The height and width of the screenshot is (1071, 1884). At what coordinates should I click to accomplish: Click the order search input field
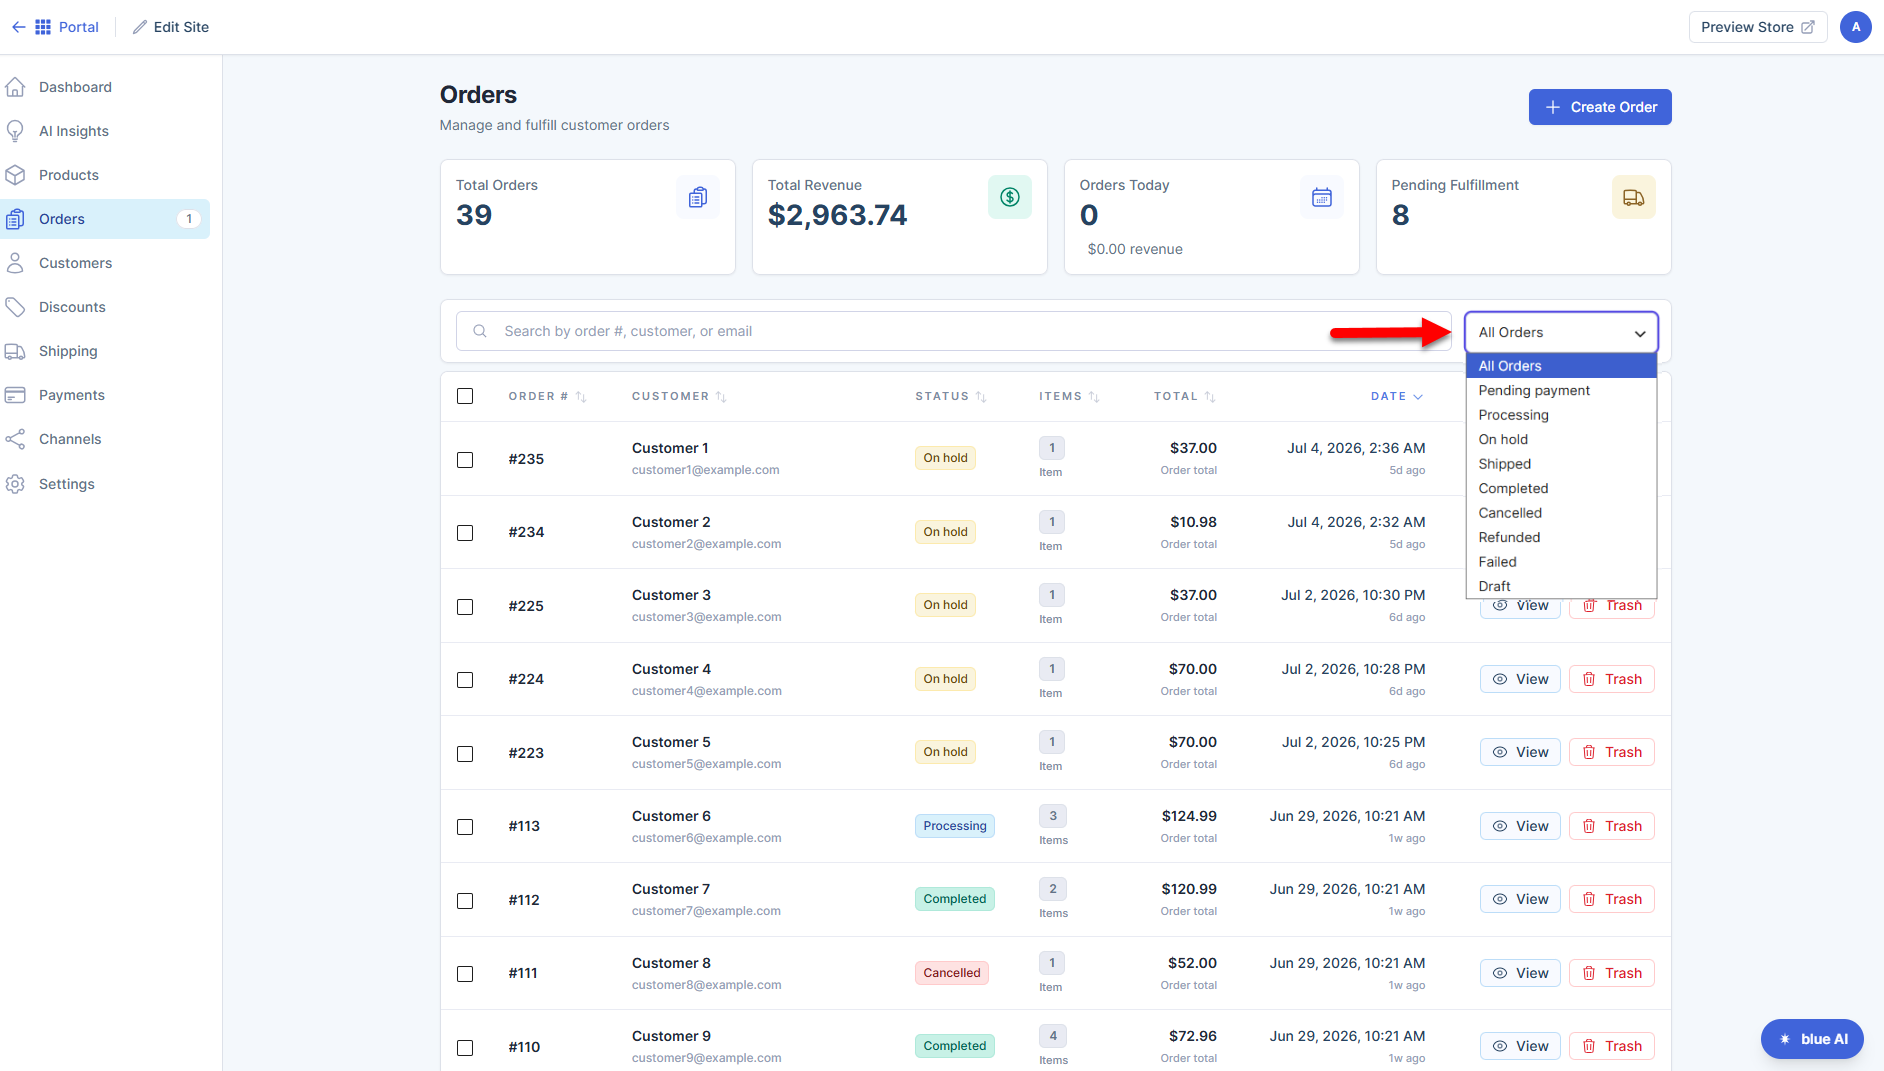[954, 331]
